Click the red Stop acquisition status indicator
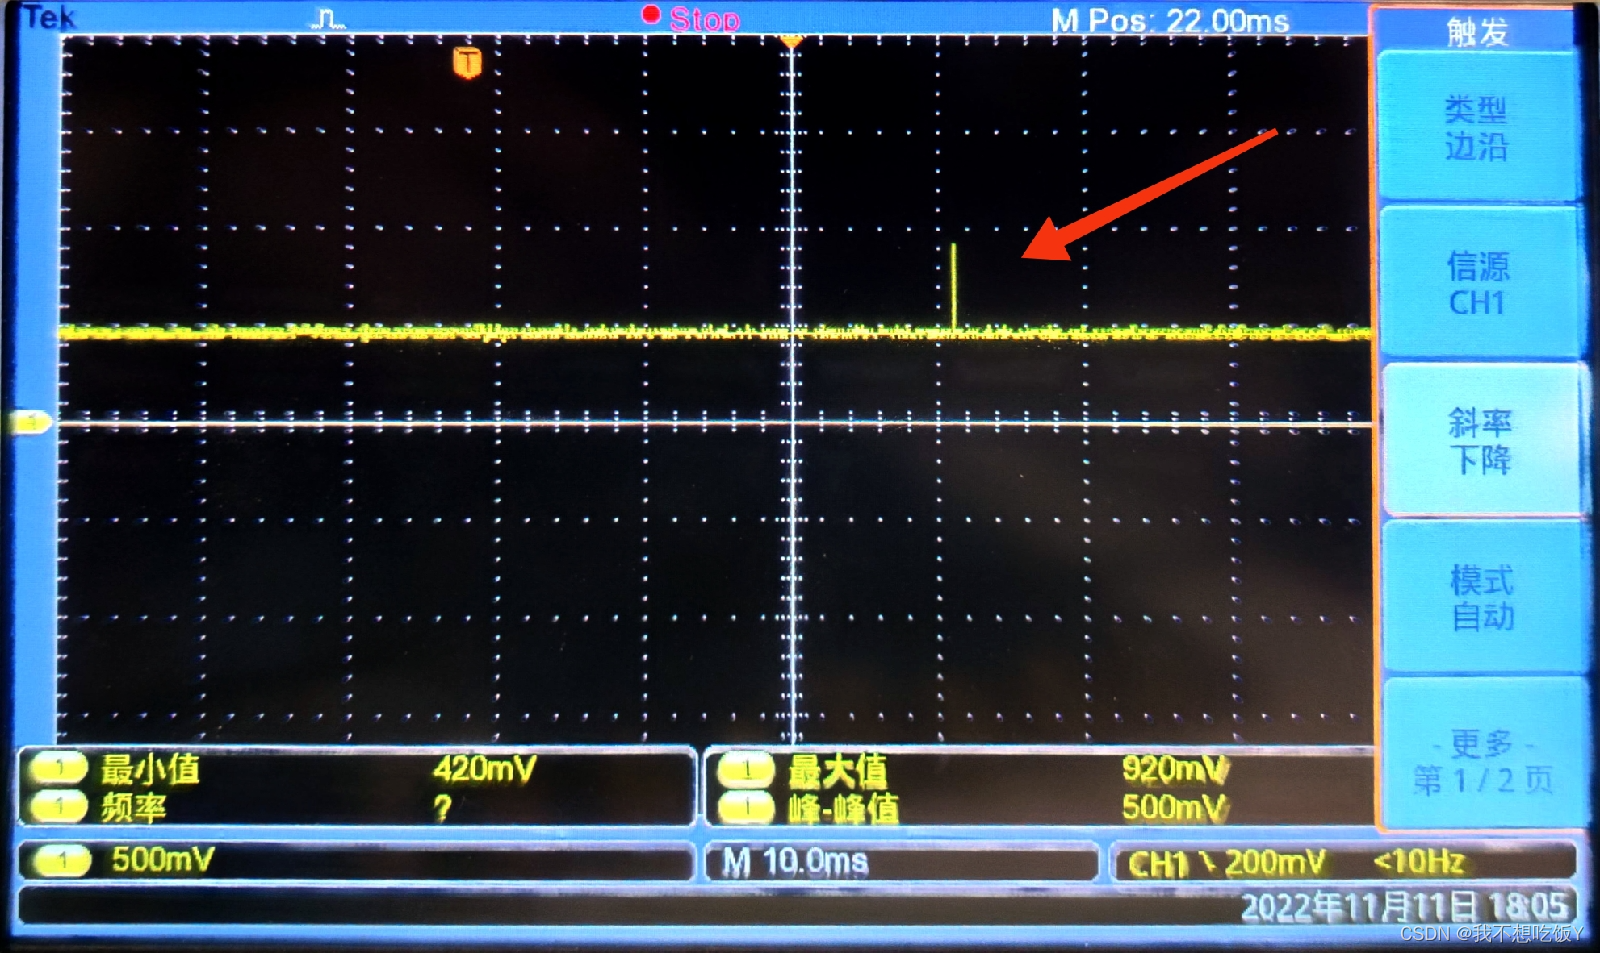The image size is (1600, 953). [691, 17]
